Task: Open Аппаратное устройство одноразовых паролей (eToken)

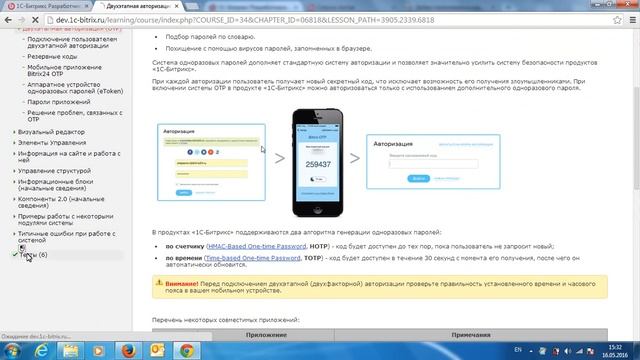Action: click(x=75, y=88)
